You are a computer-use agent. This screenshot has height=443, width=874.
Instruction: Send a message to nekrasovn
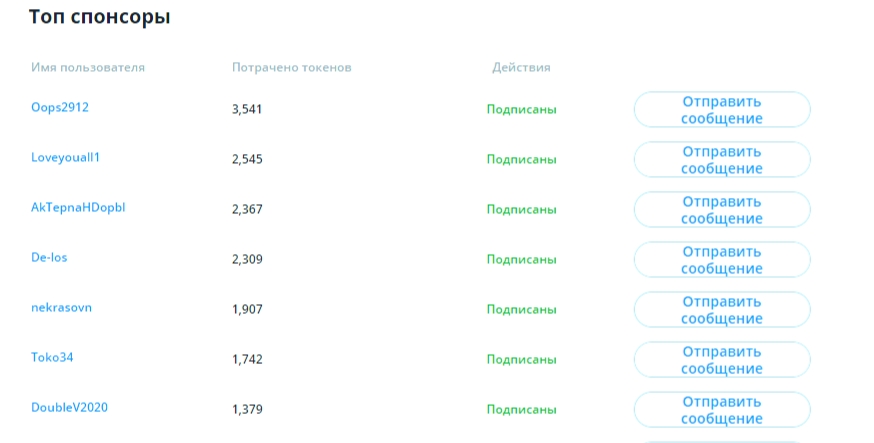(x=722, y=310)
